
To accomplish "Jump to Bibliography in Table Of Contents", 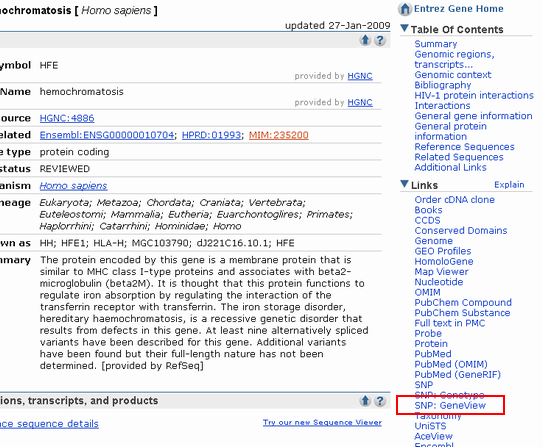I will (x=443, y=85).
